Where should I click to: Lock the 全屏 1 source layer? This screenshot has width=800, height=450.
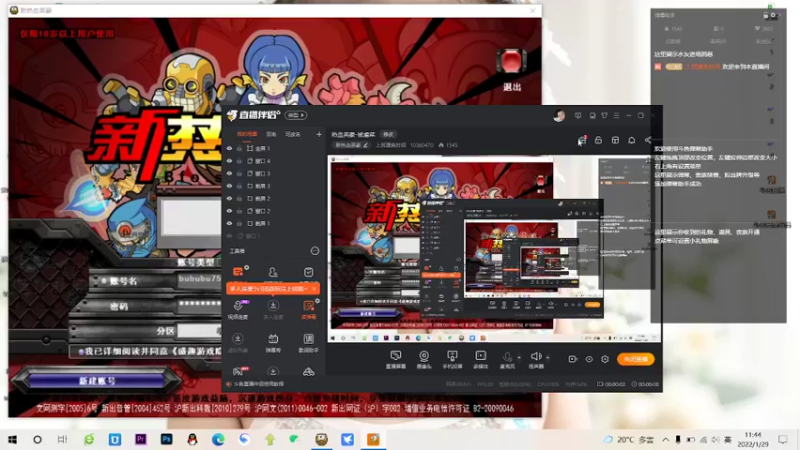point(239,148)
